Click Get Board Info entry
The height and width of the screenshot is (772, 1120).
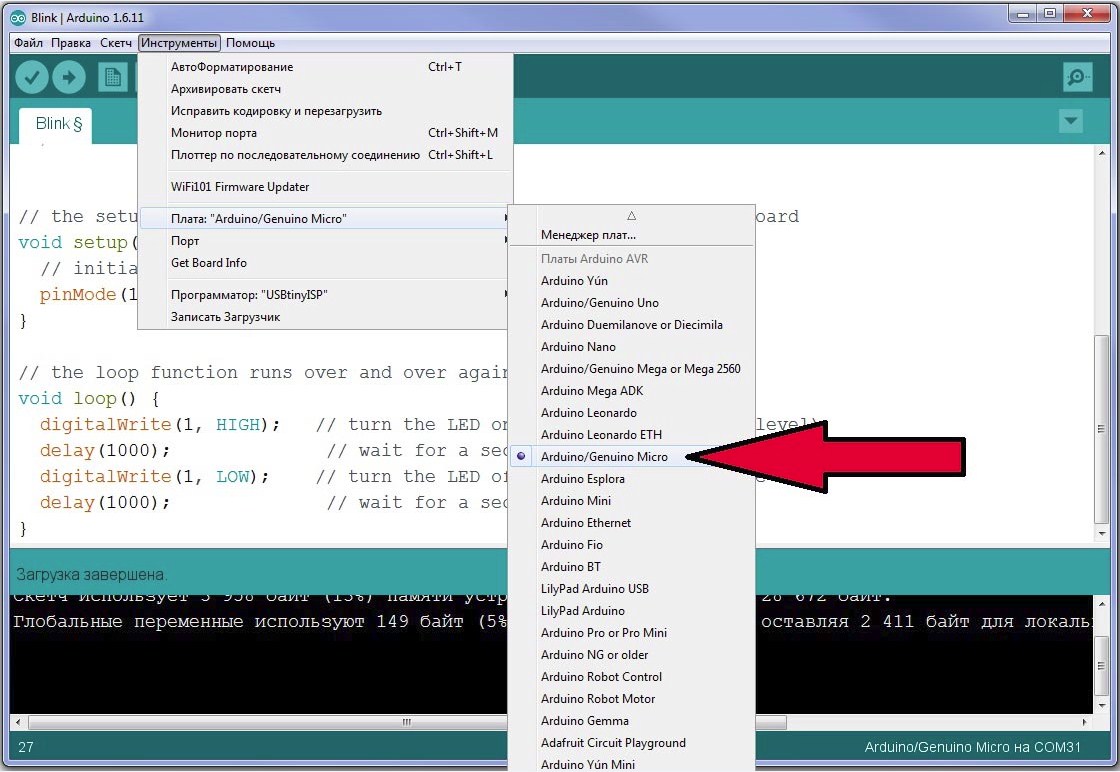pos(209,263)
